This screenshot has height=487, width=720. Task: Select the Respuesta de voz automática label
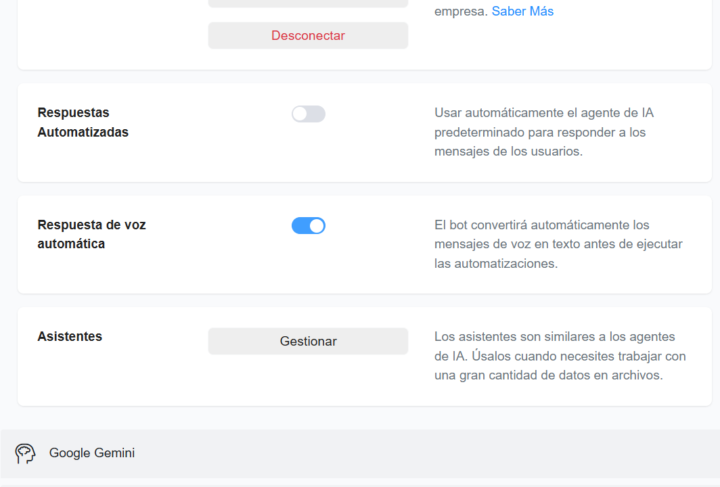[x=91, y=234]
